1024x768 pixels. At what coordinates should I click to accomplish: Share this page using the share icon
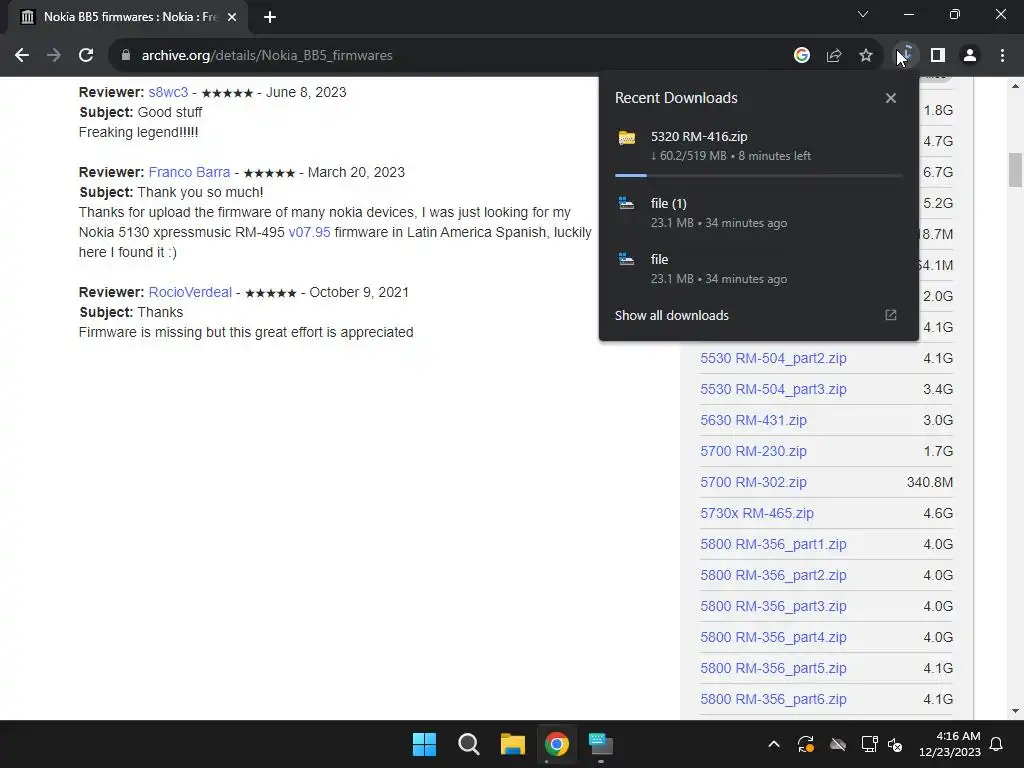(x=833, y=56)
